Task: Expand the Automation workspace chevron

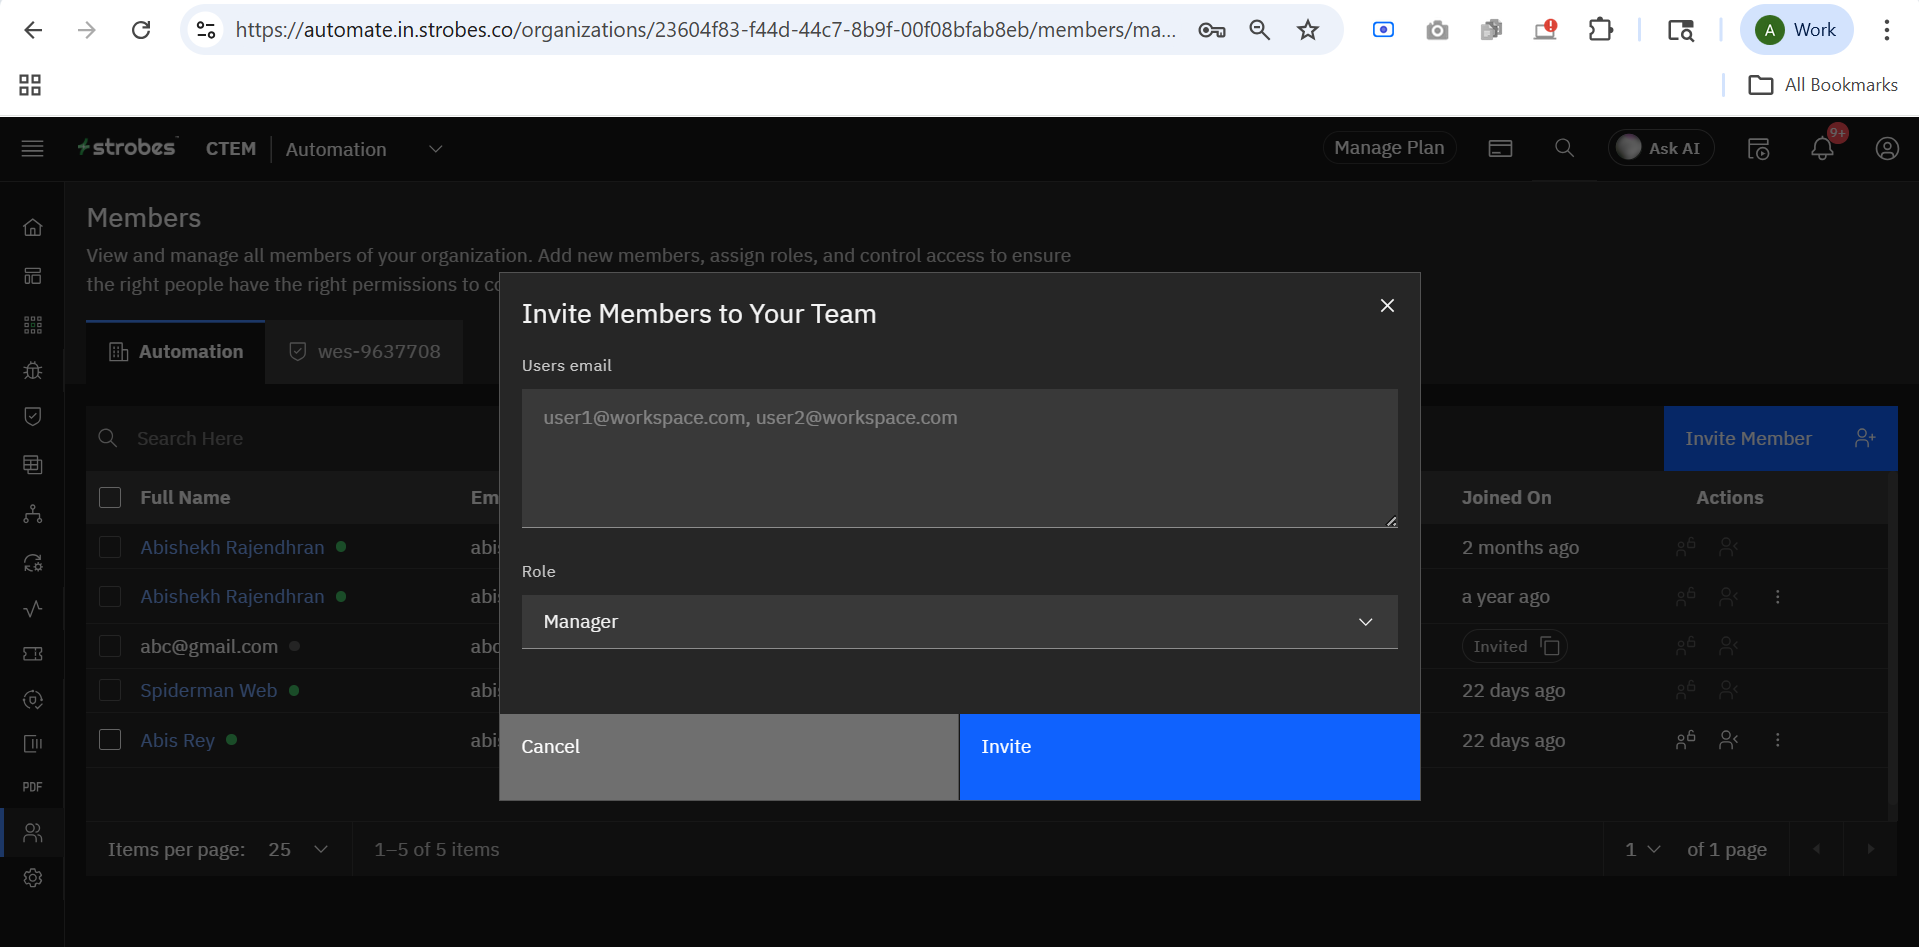Action: click(x=435, y=149)
